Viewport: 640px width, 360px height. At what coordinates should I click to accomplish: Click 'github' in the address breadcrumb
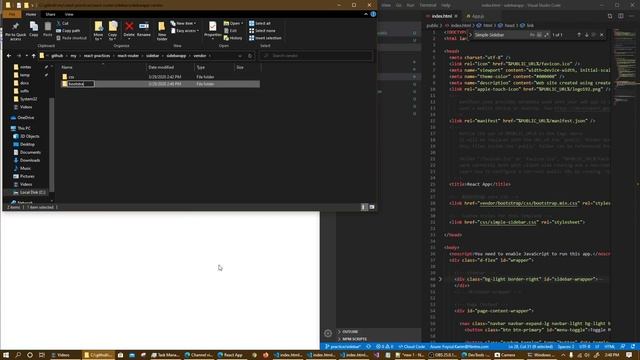(57, 56)
